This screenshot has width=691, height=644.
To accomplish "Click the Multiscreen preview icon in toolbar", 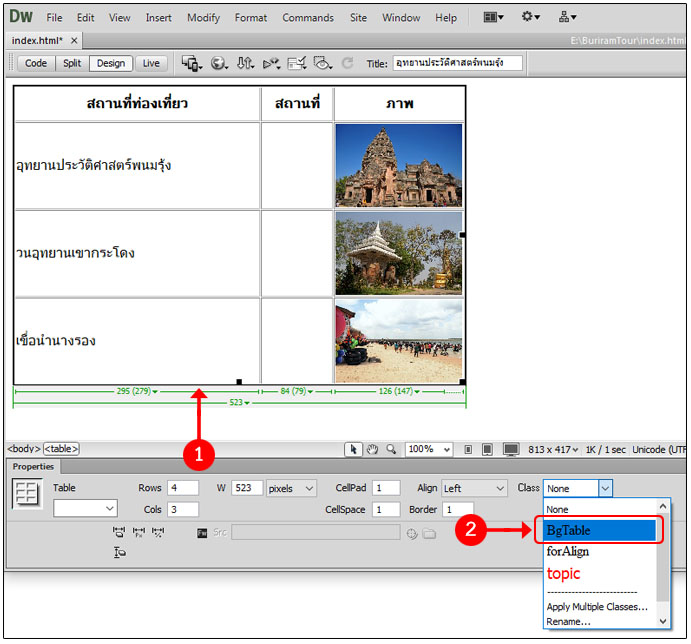I will tap(191, 63).
